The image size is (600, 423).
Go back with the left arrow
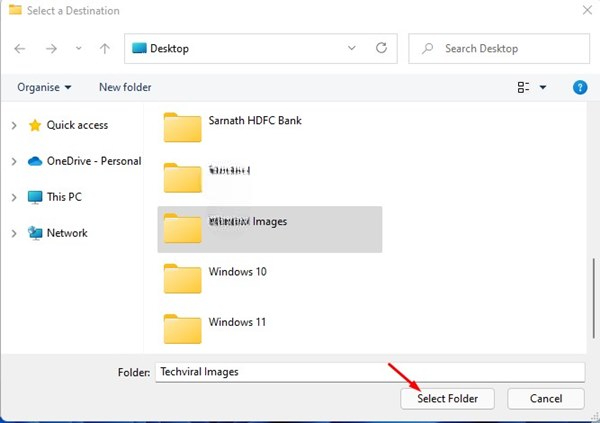coord(20,49)
